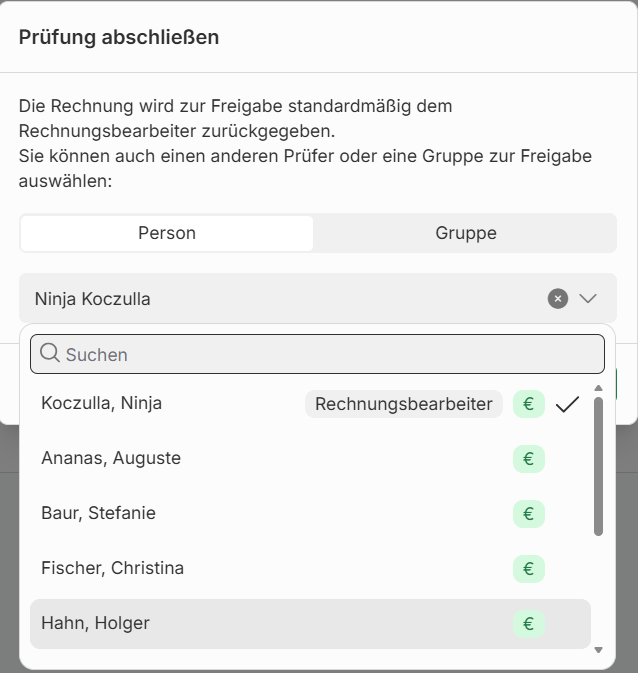Click the Suchen search field
The image size is (638, 673).
click(x=330, y=354)
